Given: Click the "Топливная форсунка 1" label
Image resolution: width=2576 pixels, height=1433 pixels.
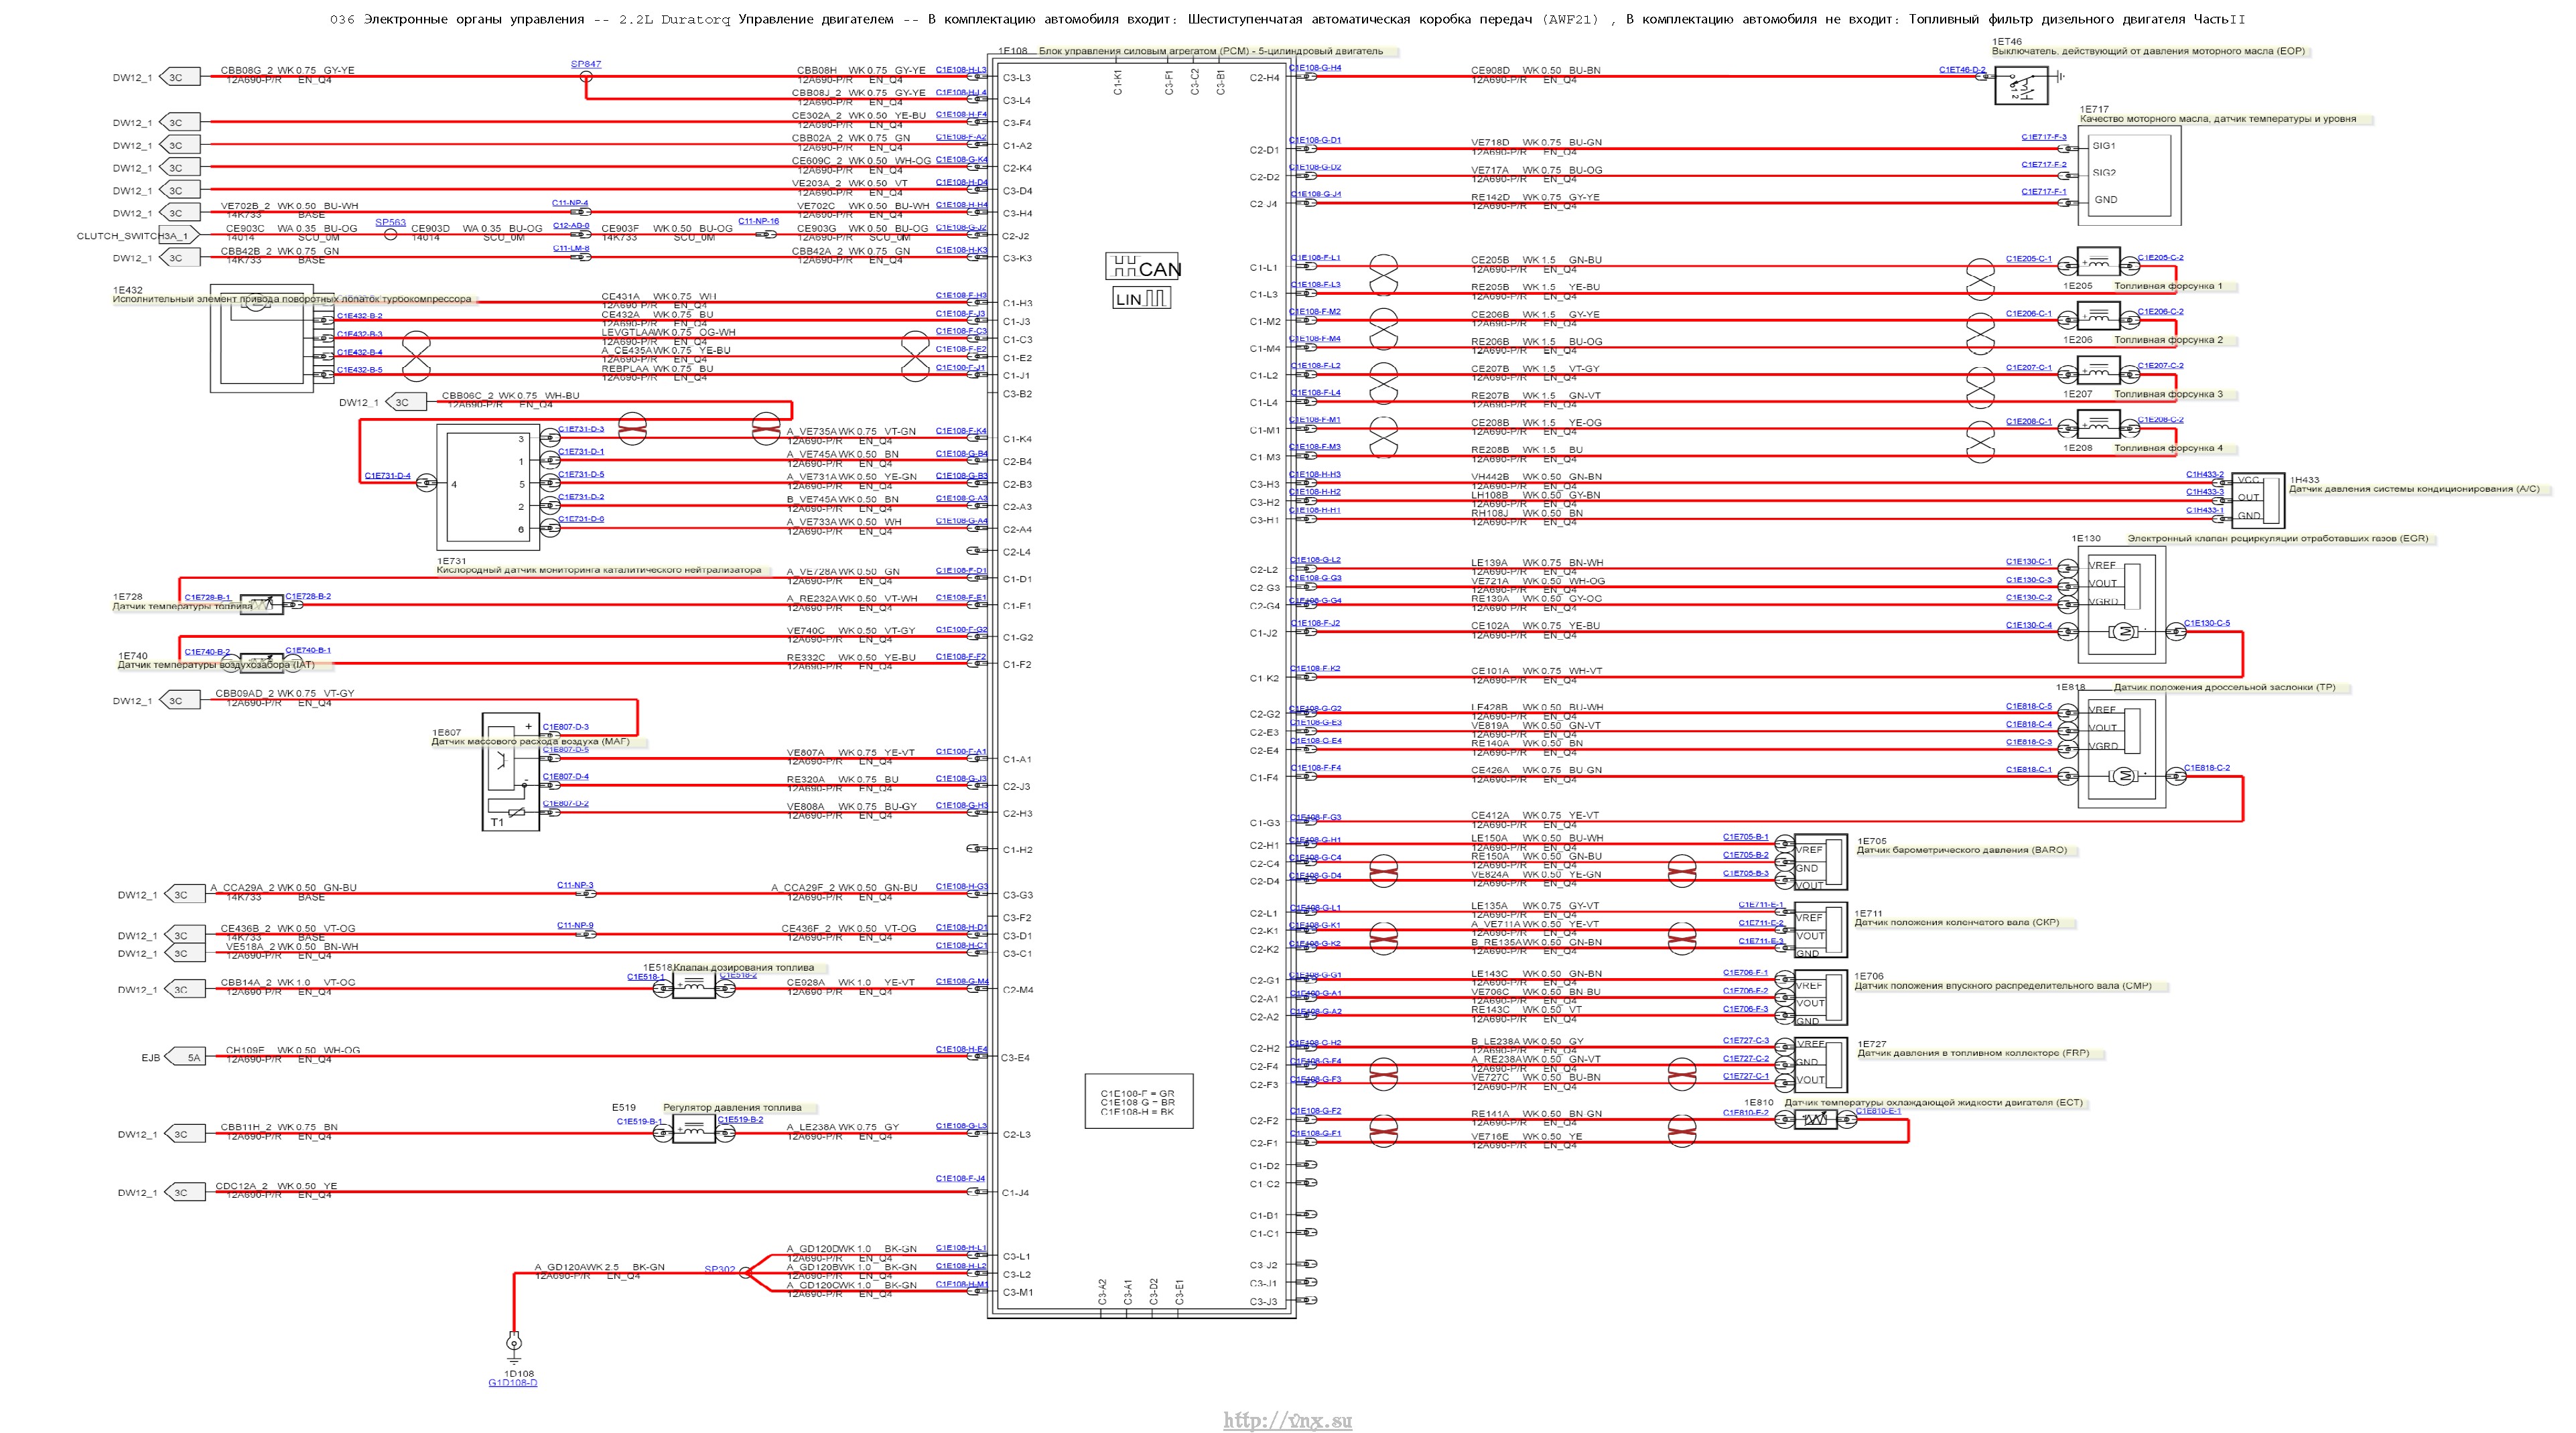Looking at the screenshot, I should 2168,285.
